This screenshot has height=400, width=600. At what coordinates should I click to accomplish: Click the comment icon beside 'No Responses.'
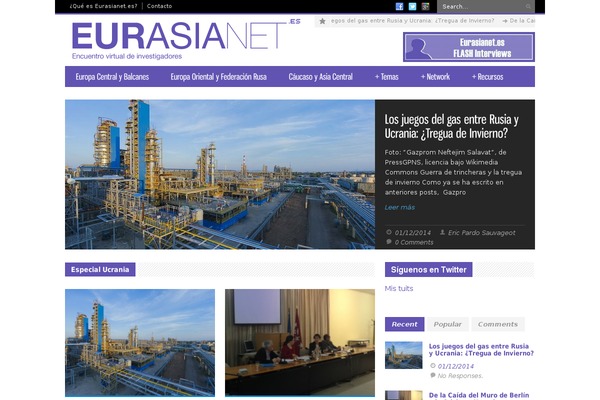coord(433,376)
